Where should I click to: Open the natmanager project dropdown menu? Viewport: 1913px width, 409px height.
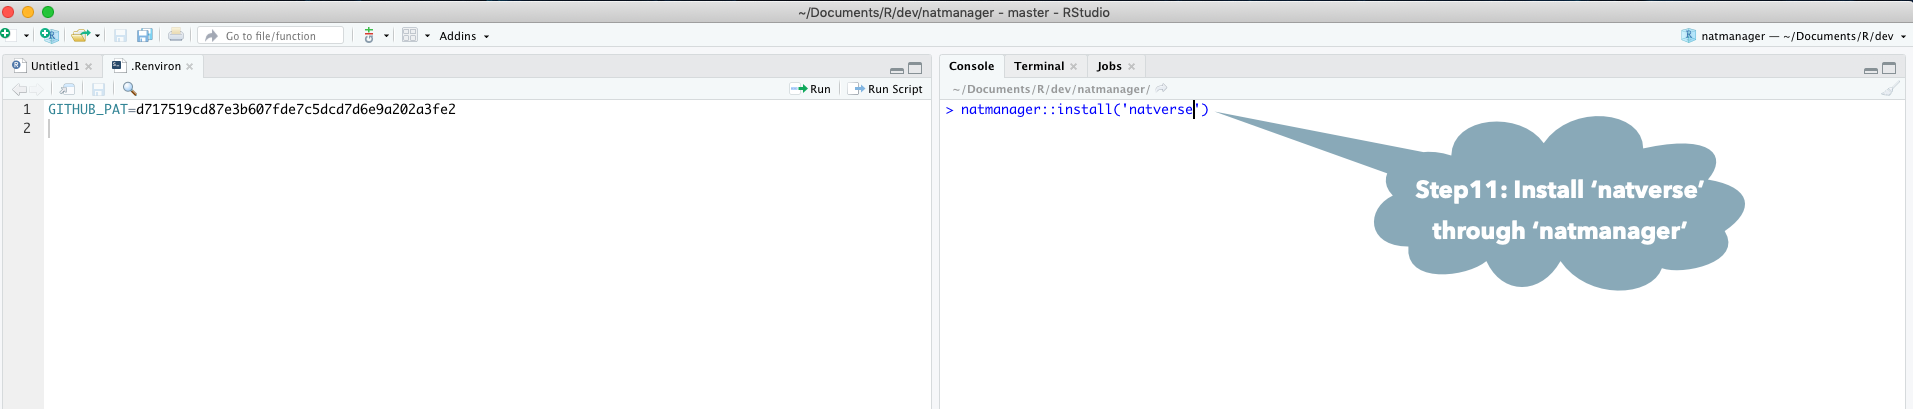[1796, 36]
